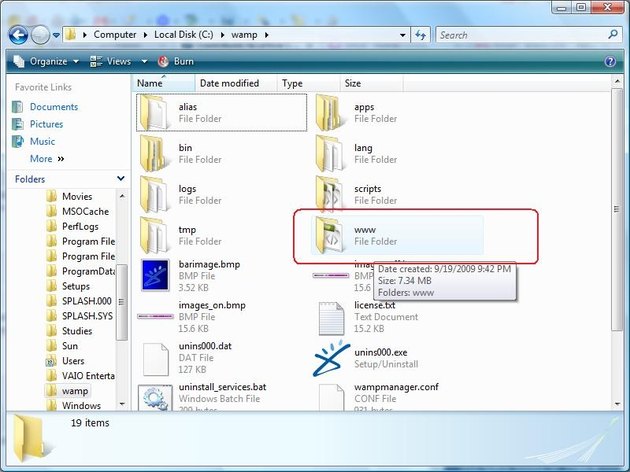The image size is (630, 472).
Task: Select ProgramData folder in tree
Action: 88,272
